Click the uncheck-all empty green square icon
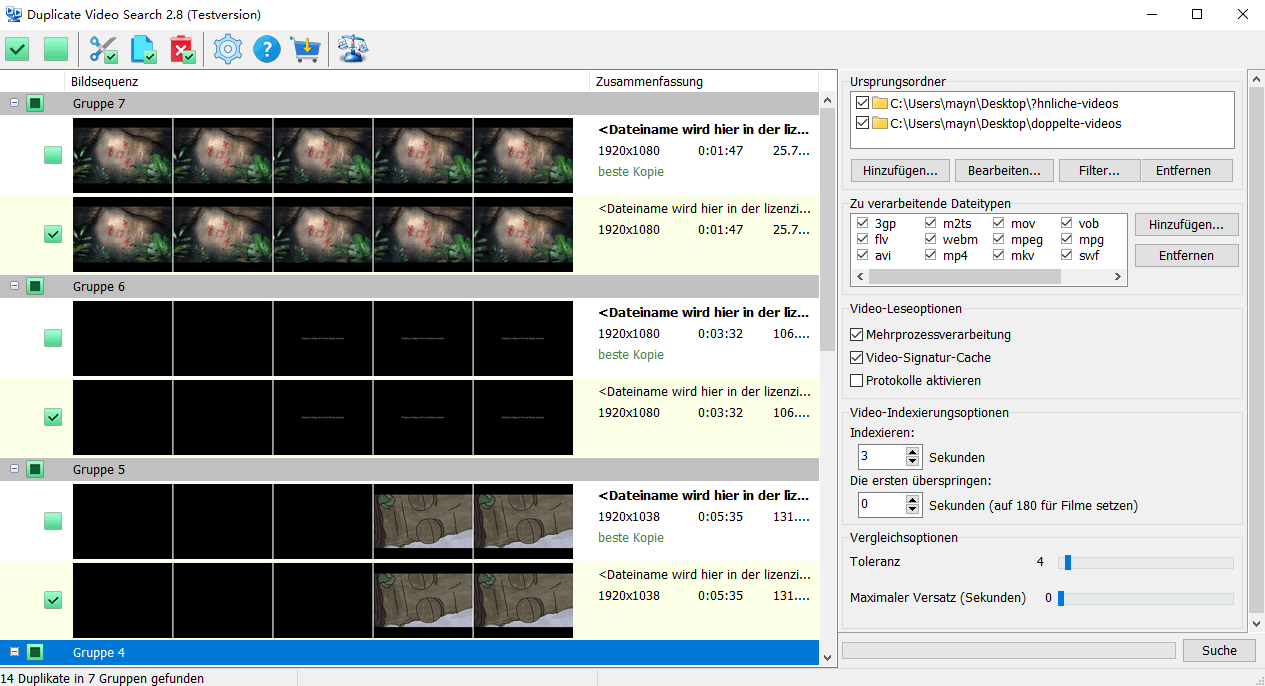The width and height of the screenshot is (1265, 686). coord(56,49)
